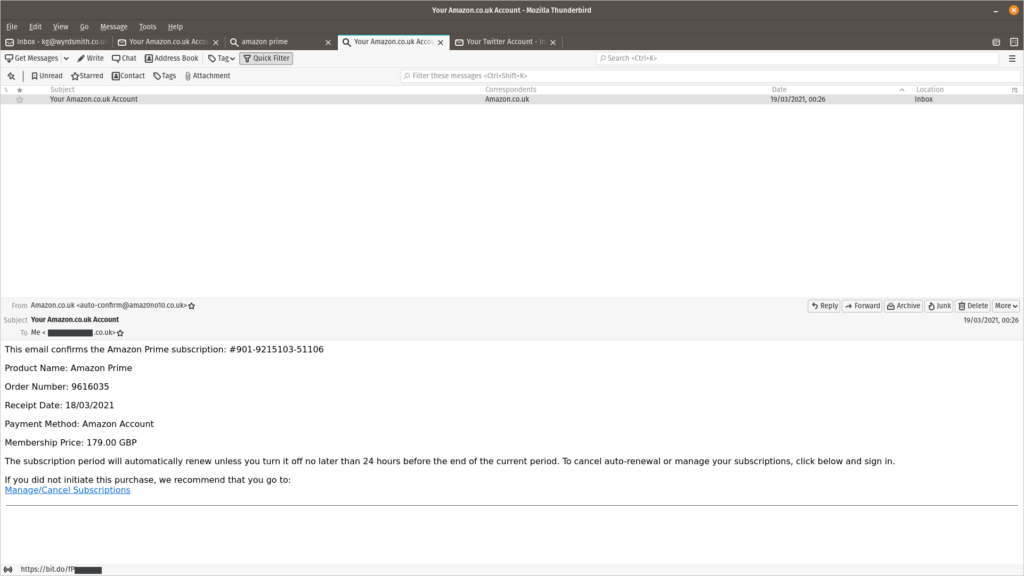Screen dimensions: 1024x576
Task: Sort by Location column
Action: click(x=961, y=89)
